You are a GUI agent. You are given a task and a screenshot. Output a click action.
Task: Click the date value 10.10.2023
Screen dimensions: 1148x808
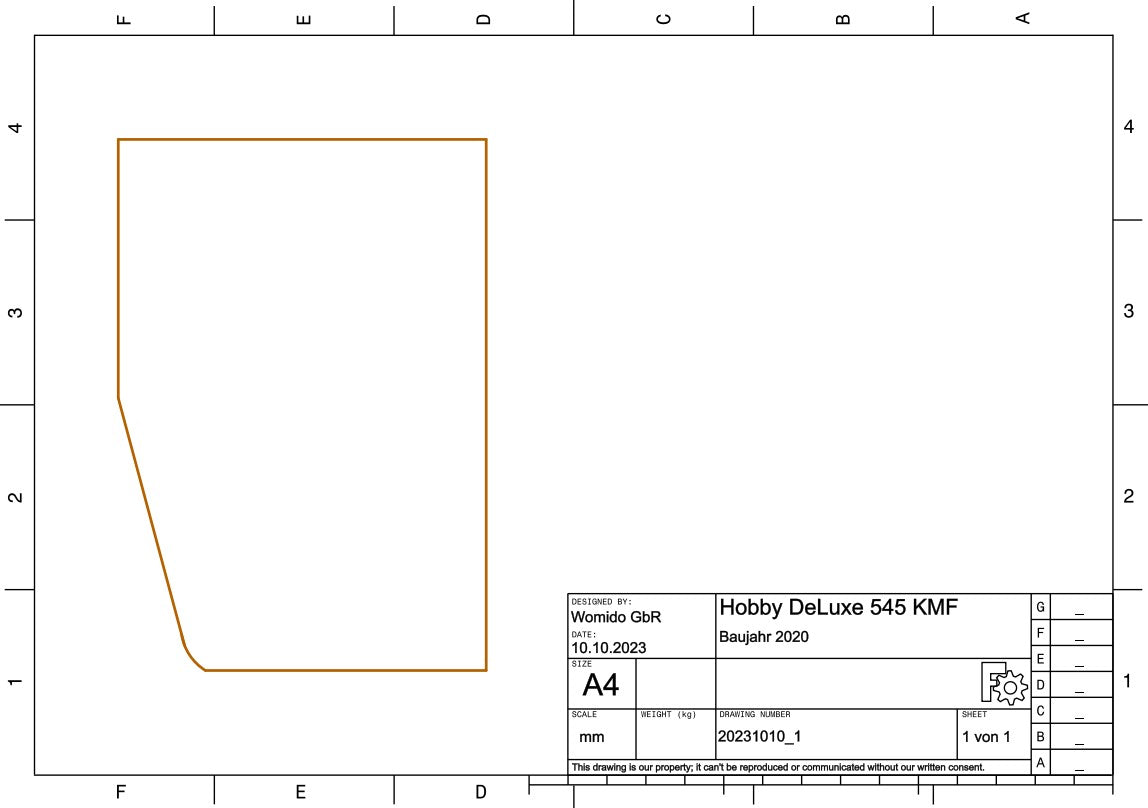click(608, 647)
